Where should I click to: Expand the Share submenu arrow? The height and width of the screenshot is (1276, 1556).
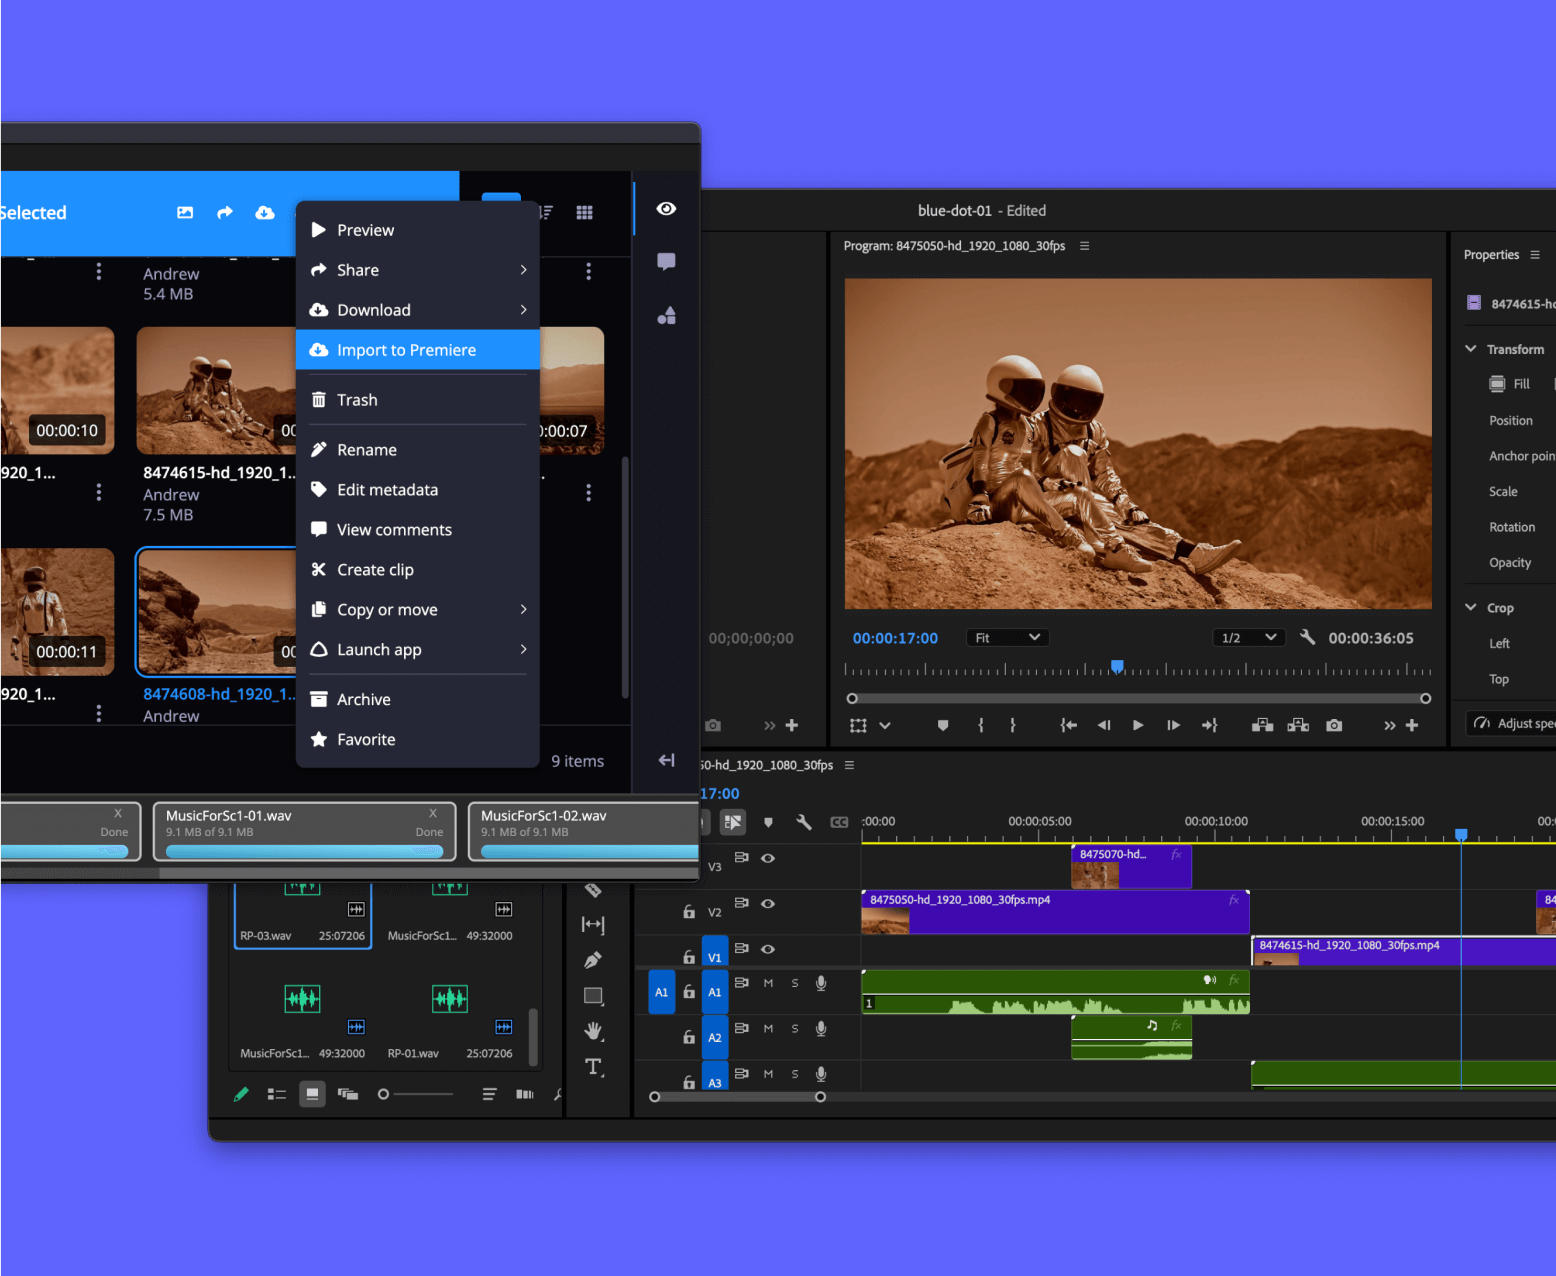click(x=523, y=270)
